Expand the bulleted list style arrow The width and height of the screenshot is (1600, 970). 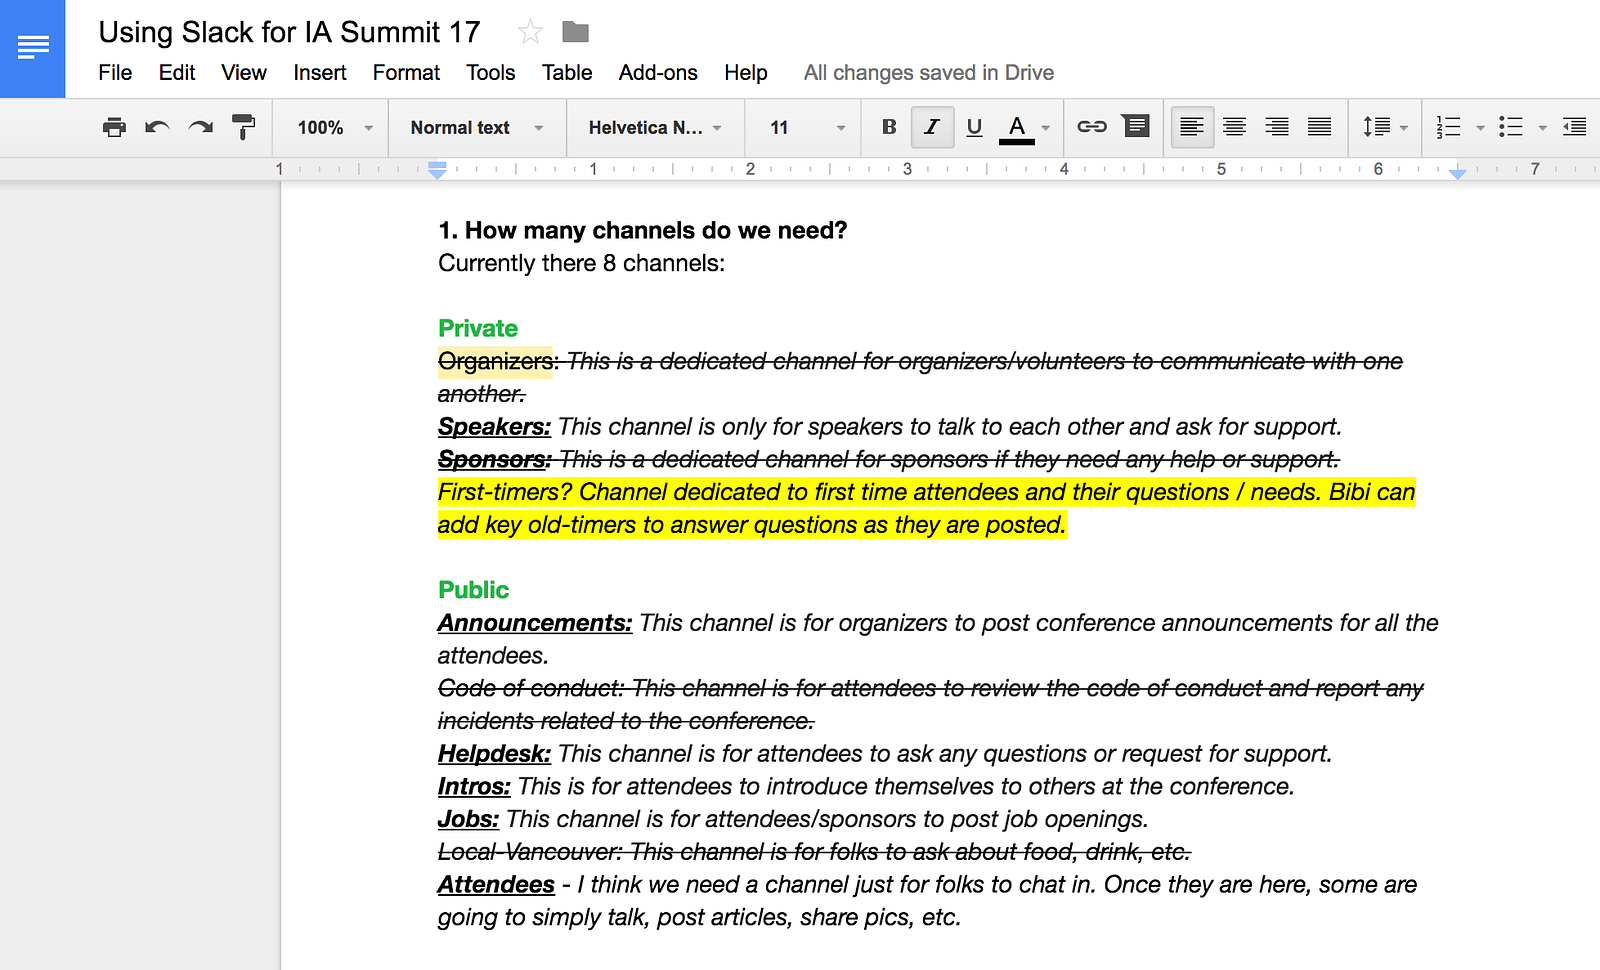tap(1542, 128)
